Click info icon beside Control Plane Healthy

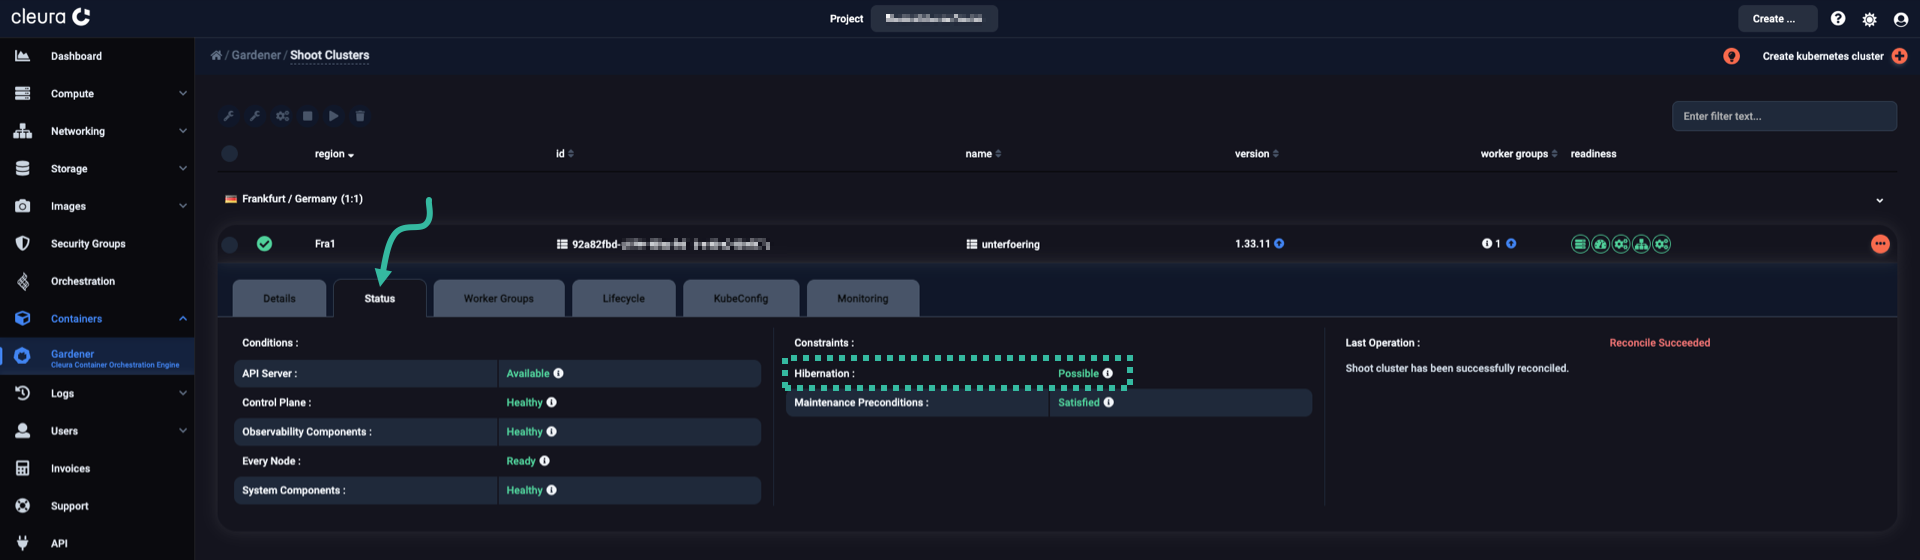(551, 402)
